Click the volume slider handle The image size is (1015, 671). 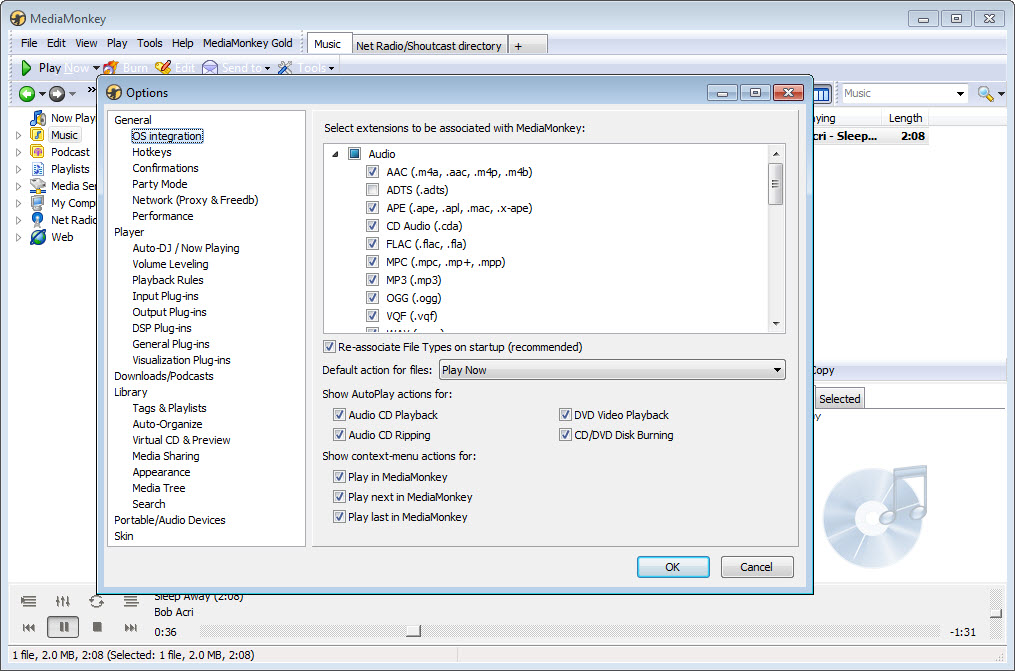click(x=996, y=613)
